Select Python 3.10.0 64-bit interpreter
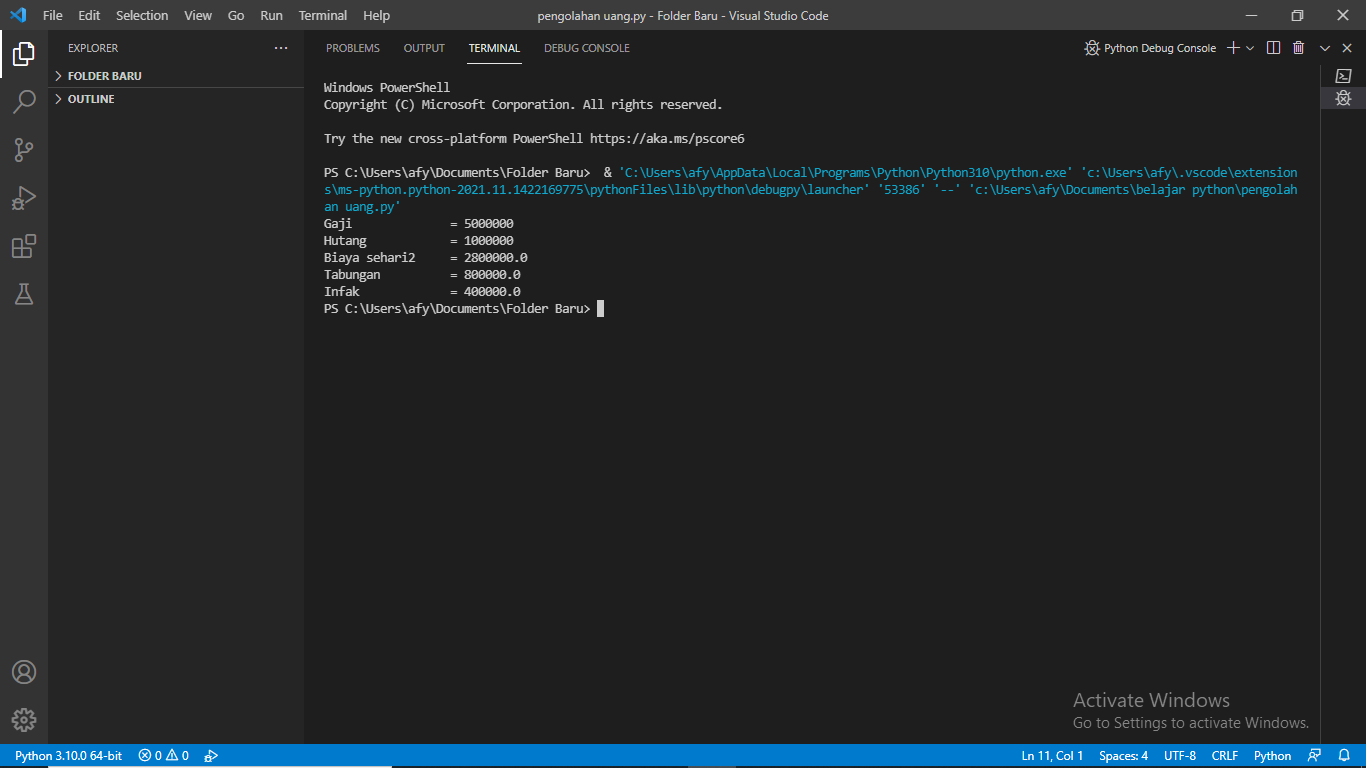Screen dimensions: 1366x768 click(x=69, y=756)
